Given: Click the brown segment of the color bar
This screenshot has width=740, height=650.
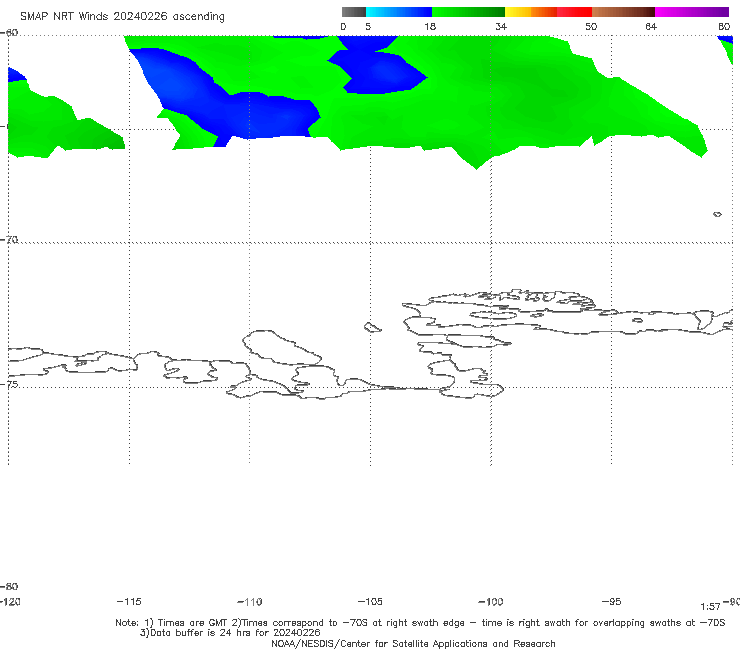Looking at the screenshot, I should (623, 12).
